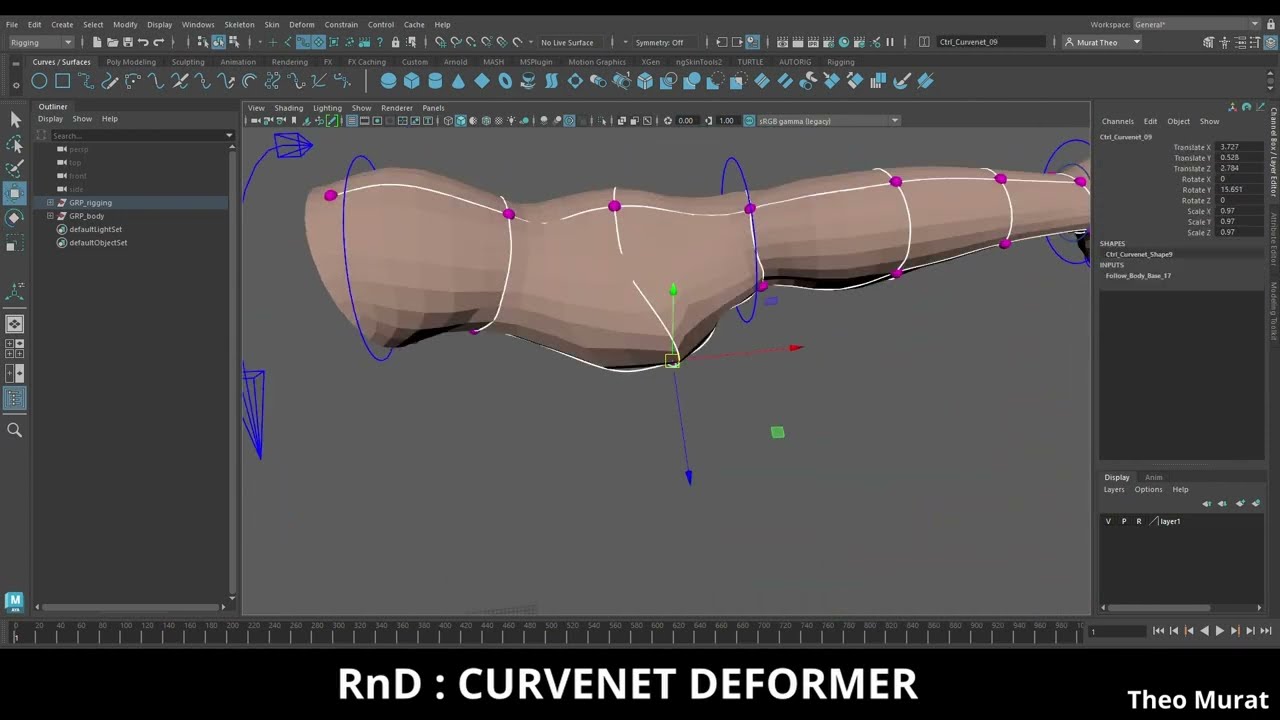Click the viewport gamma value field

click(x=727, y=121)
